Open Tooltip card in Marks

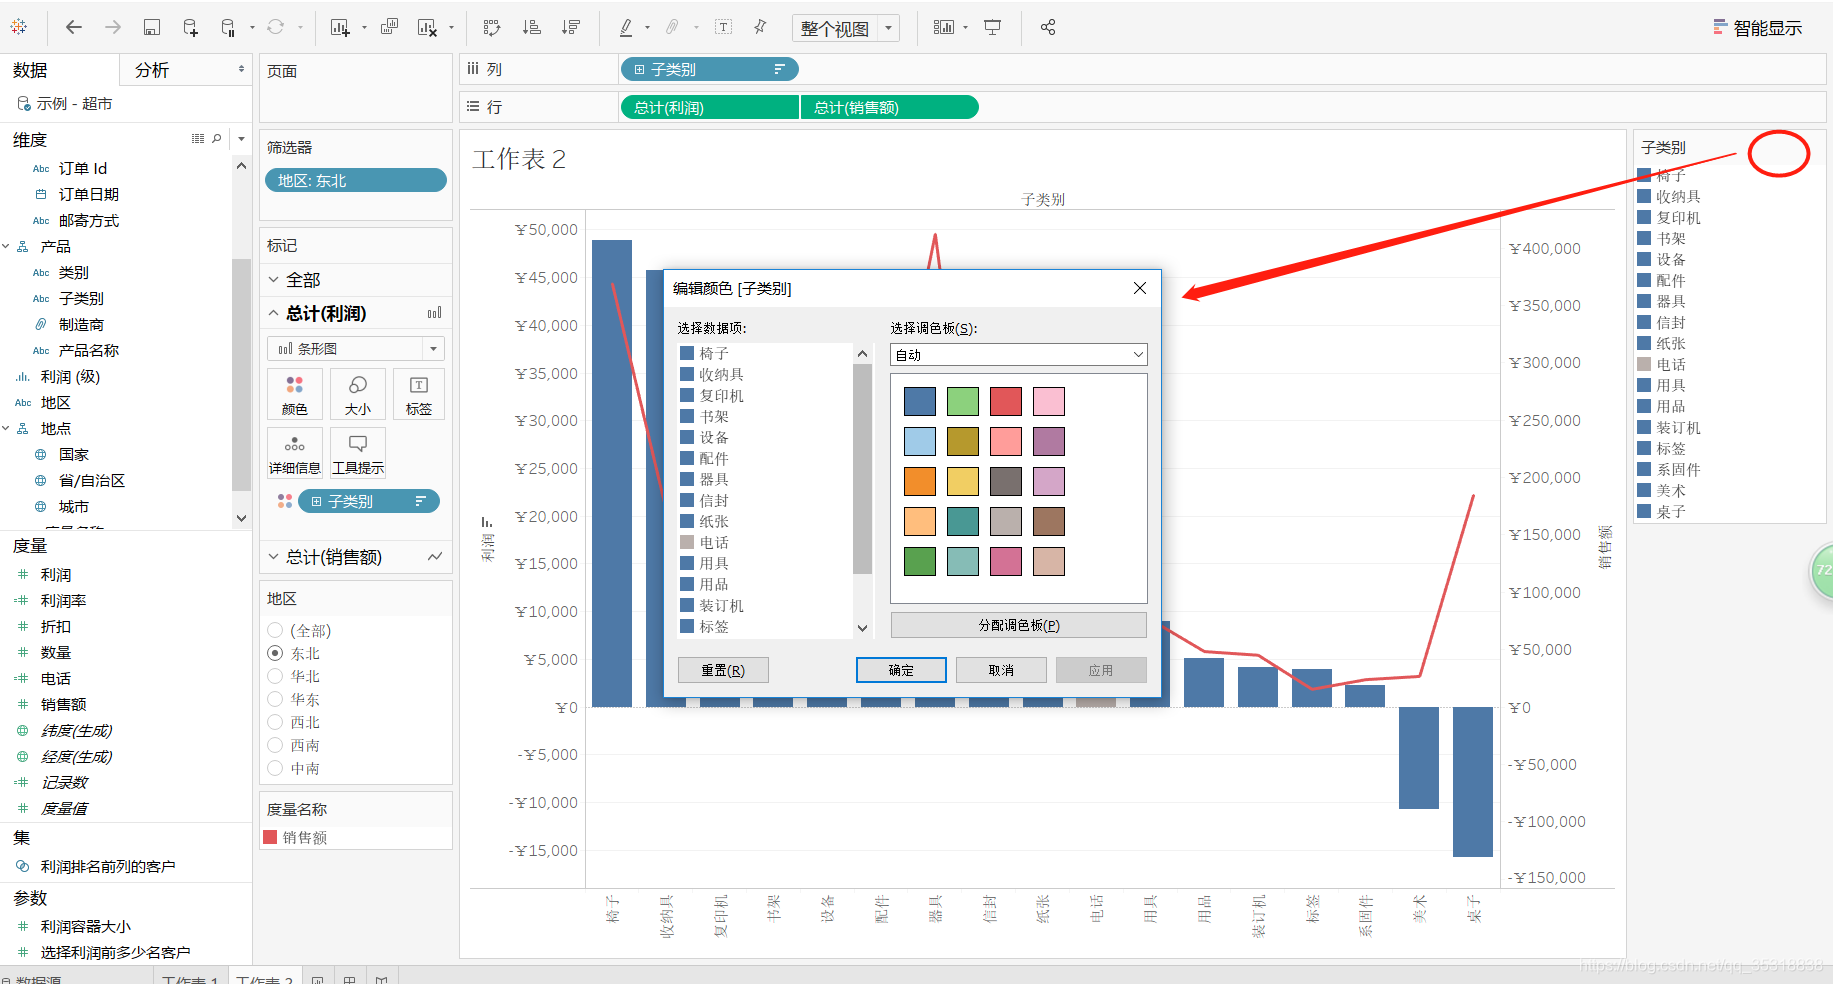357,452
